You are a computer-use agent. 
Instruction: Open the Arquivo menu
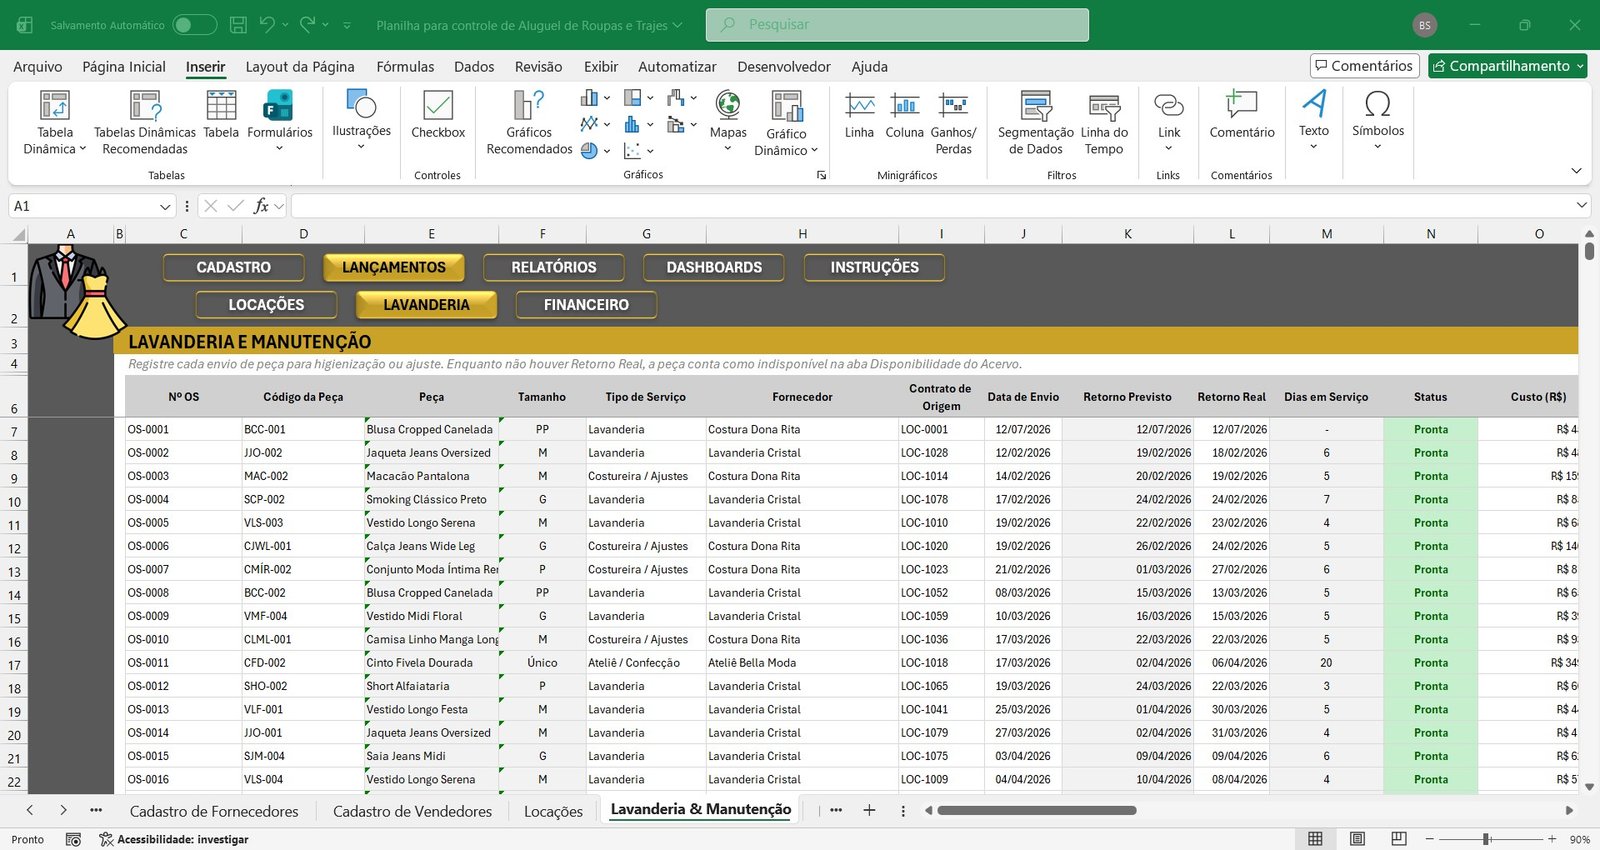click(38, 67)
